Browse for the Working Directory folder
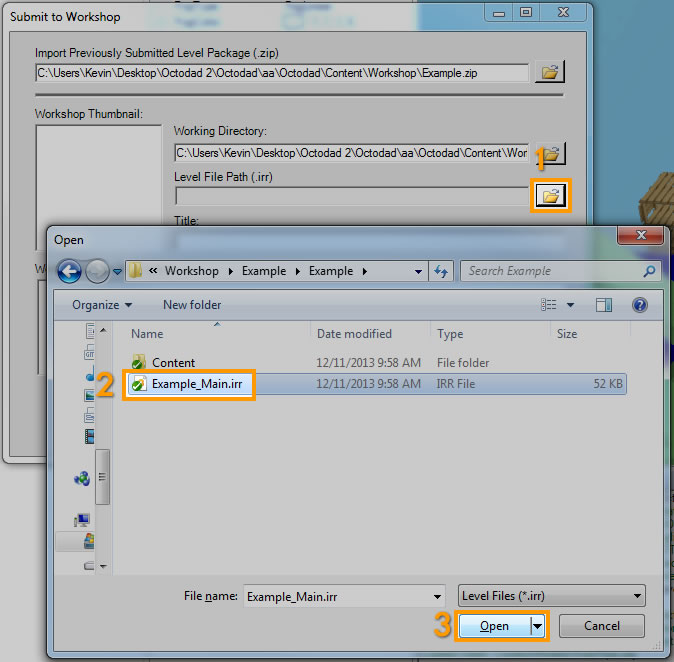Viewport: 674px width, 662px height. click(x=551, y=153)
